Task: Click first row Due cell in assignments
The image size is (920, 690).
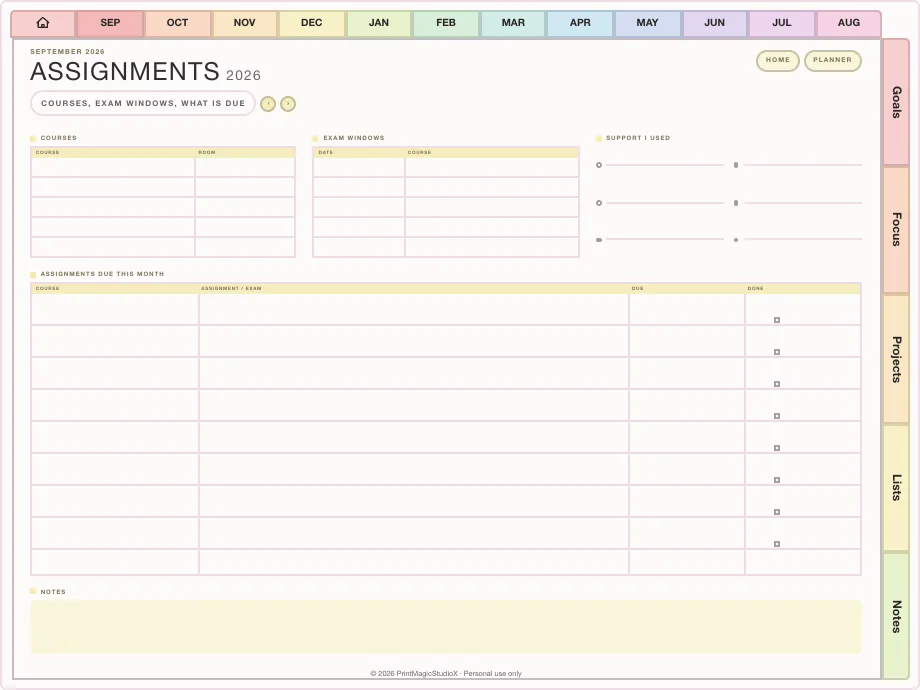Action: [x=686, y=309]
